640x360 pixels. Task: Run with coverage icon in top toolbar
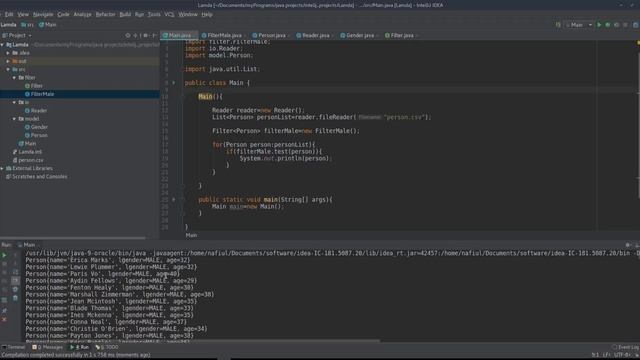(x=616, y=25)
